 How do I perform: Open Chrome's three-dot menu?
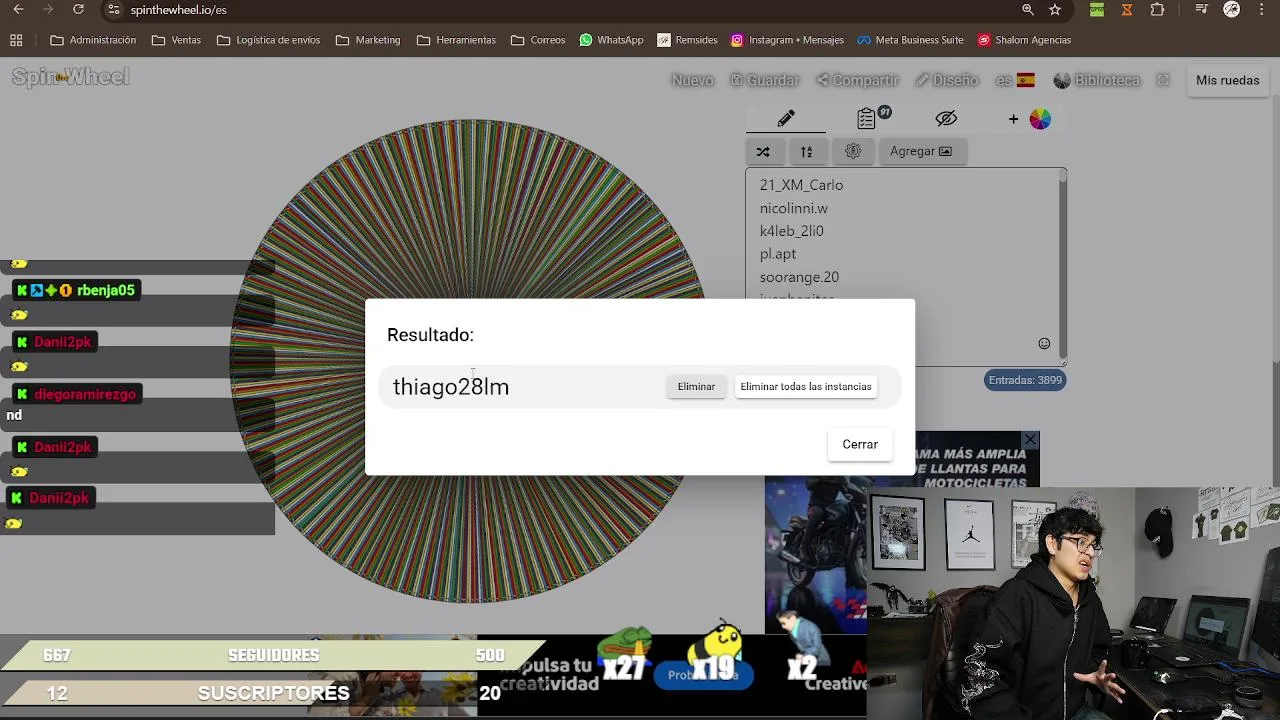click(x=1262, y=10)
